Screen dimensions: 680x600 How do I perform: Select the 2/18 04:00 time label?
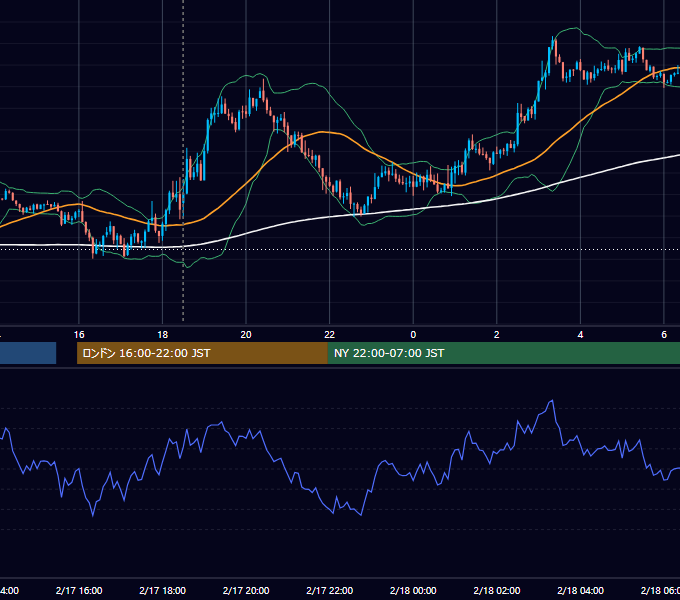pyautogui.click(x=580, y=590)
